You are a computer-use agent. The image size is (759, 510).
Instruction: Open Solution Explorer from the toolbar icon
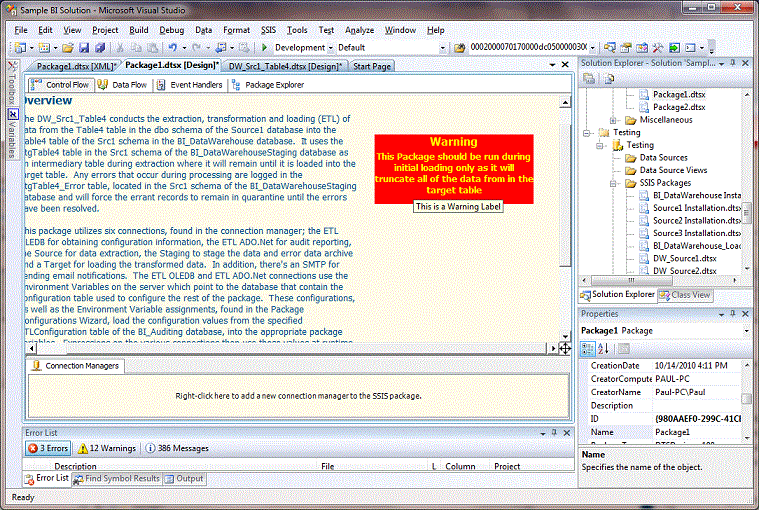(610, 47)
